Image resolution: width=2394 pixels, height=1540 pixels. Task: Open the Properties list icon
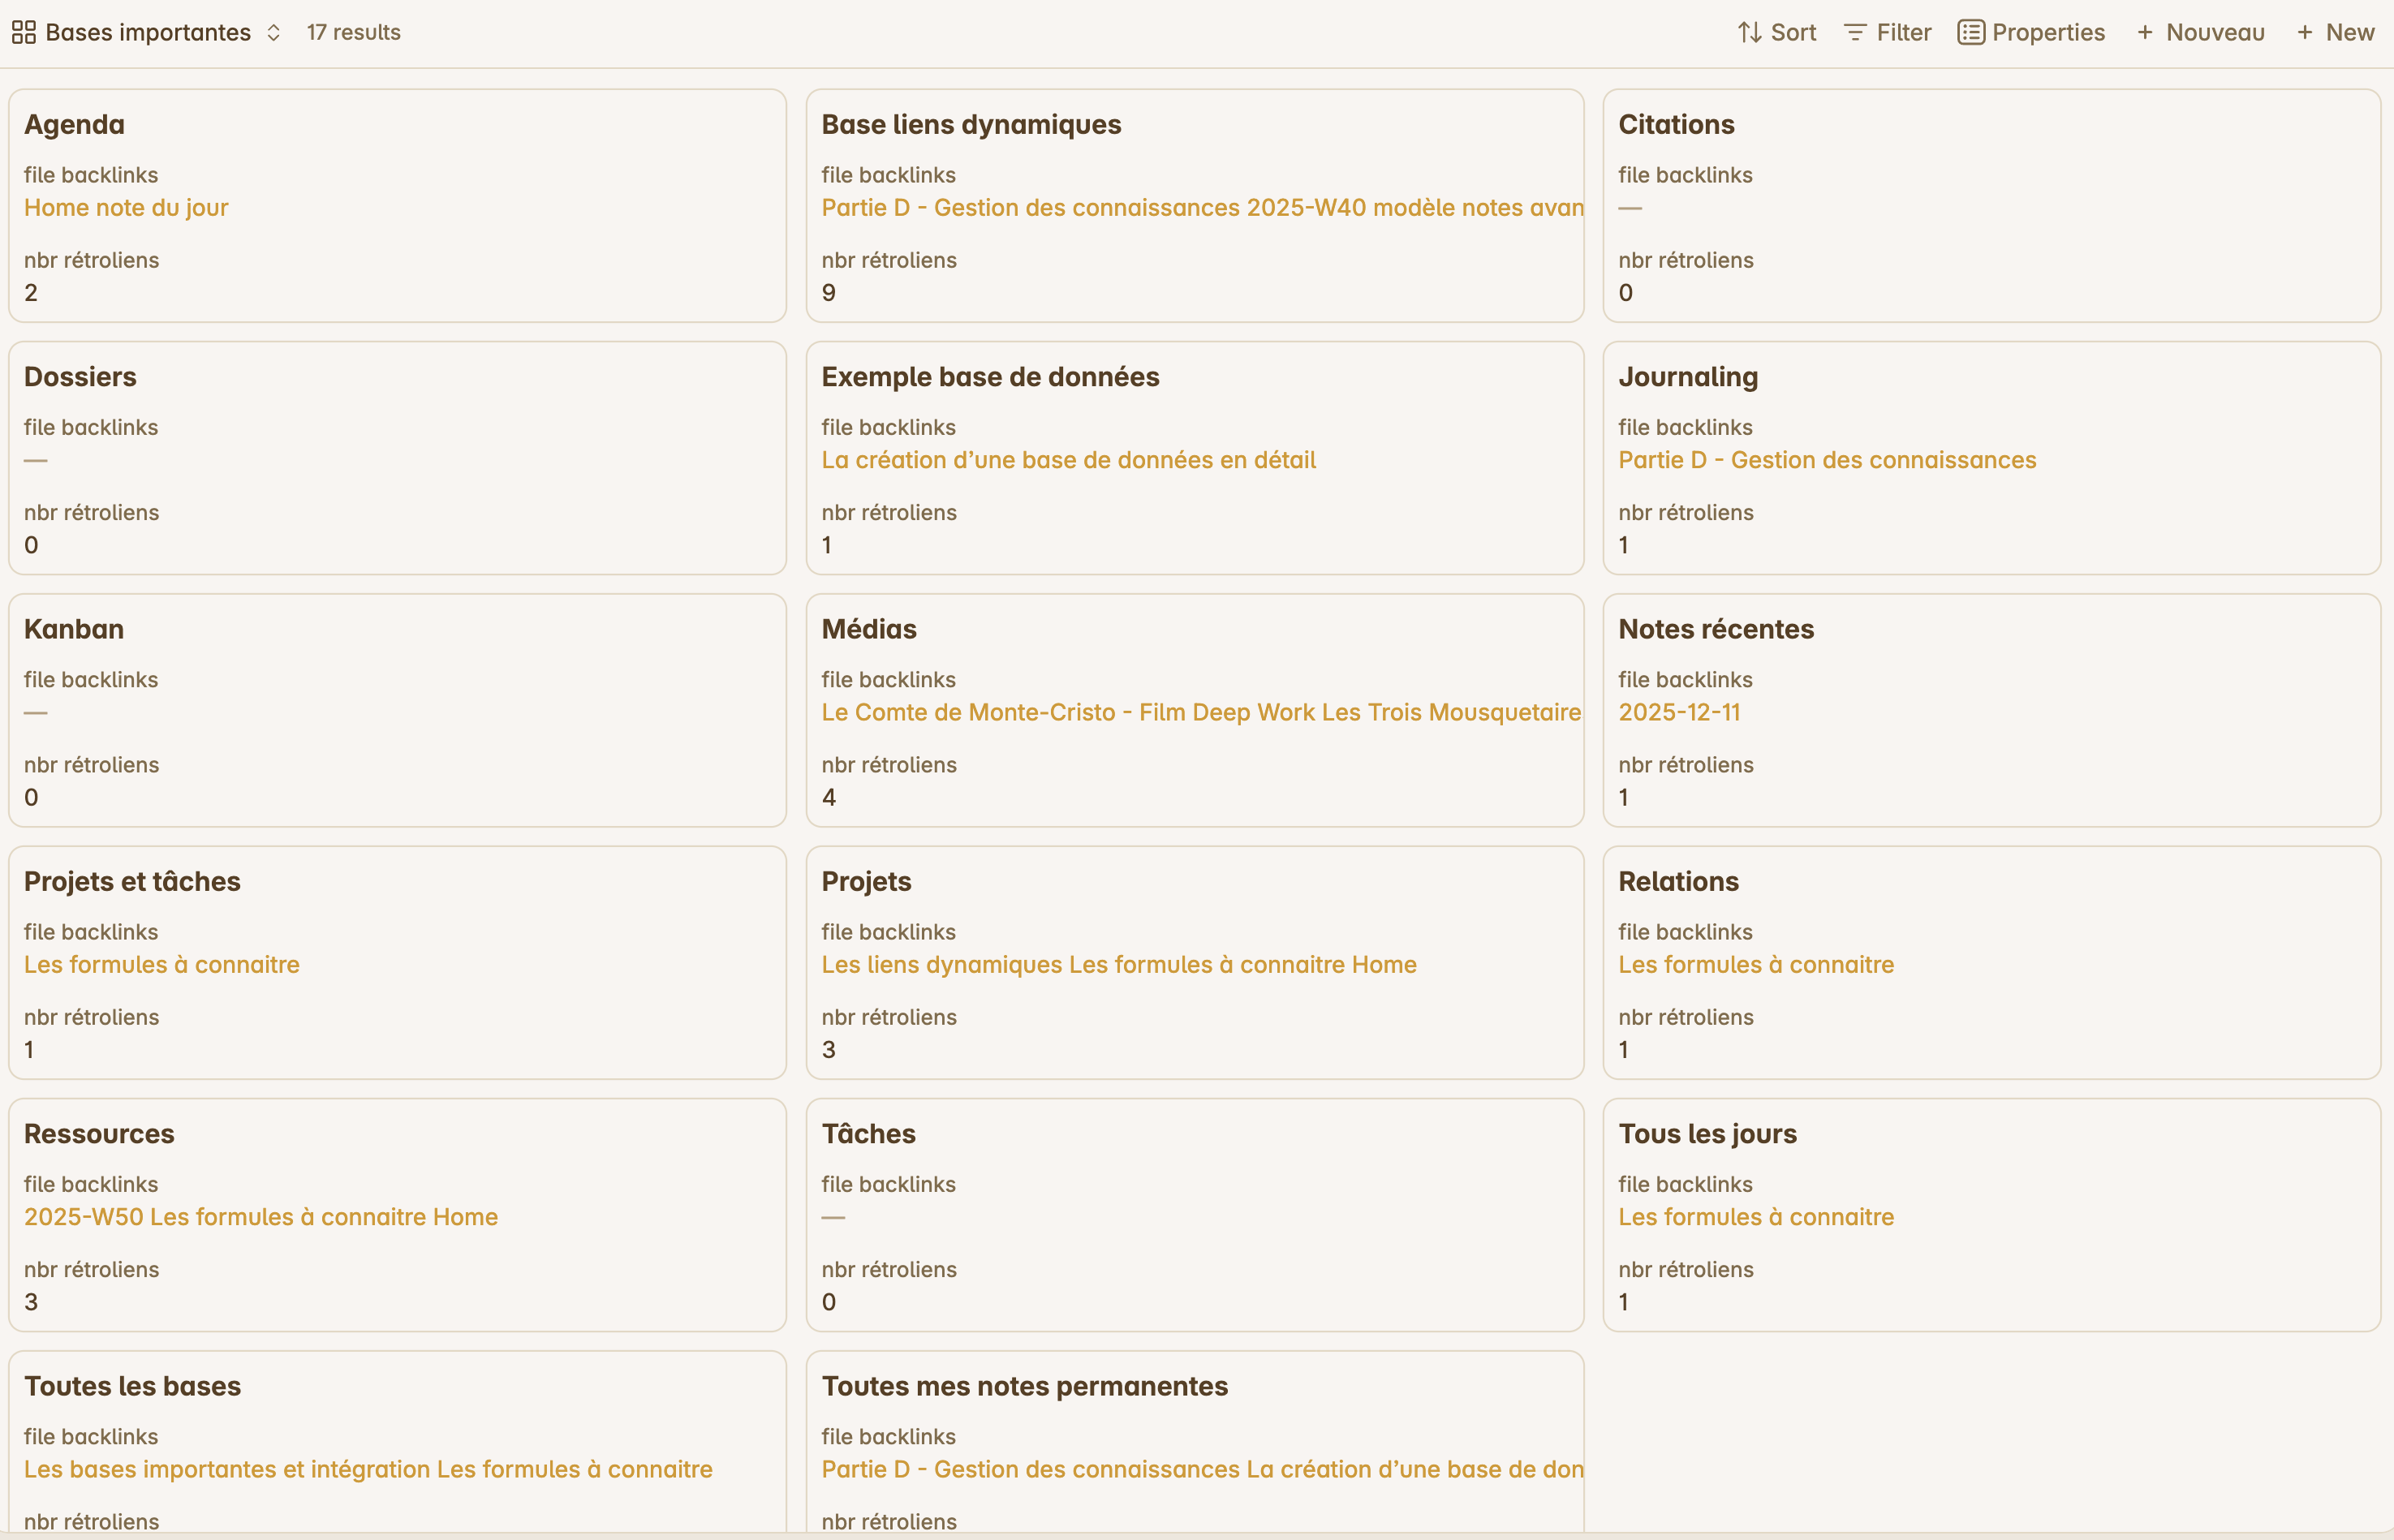click(x=1970, y=33)
